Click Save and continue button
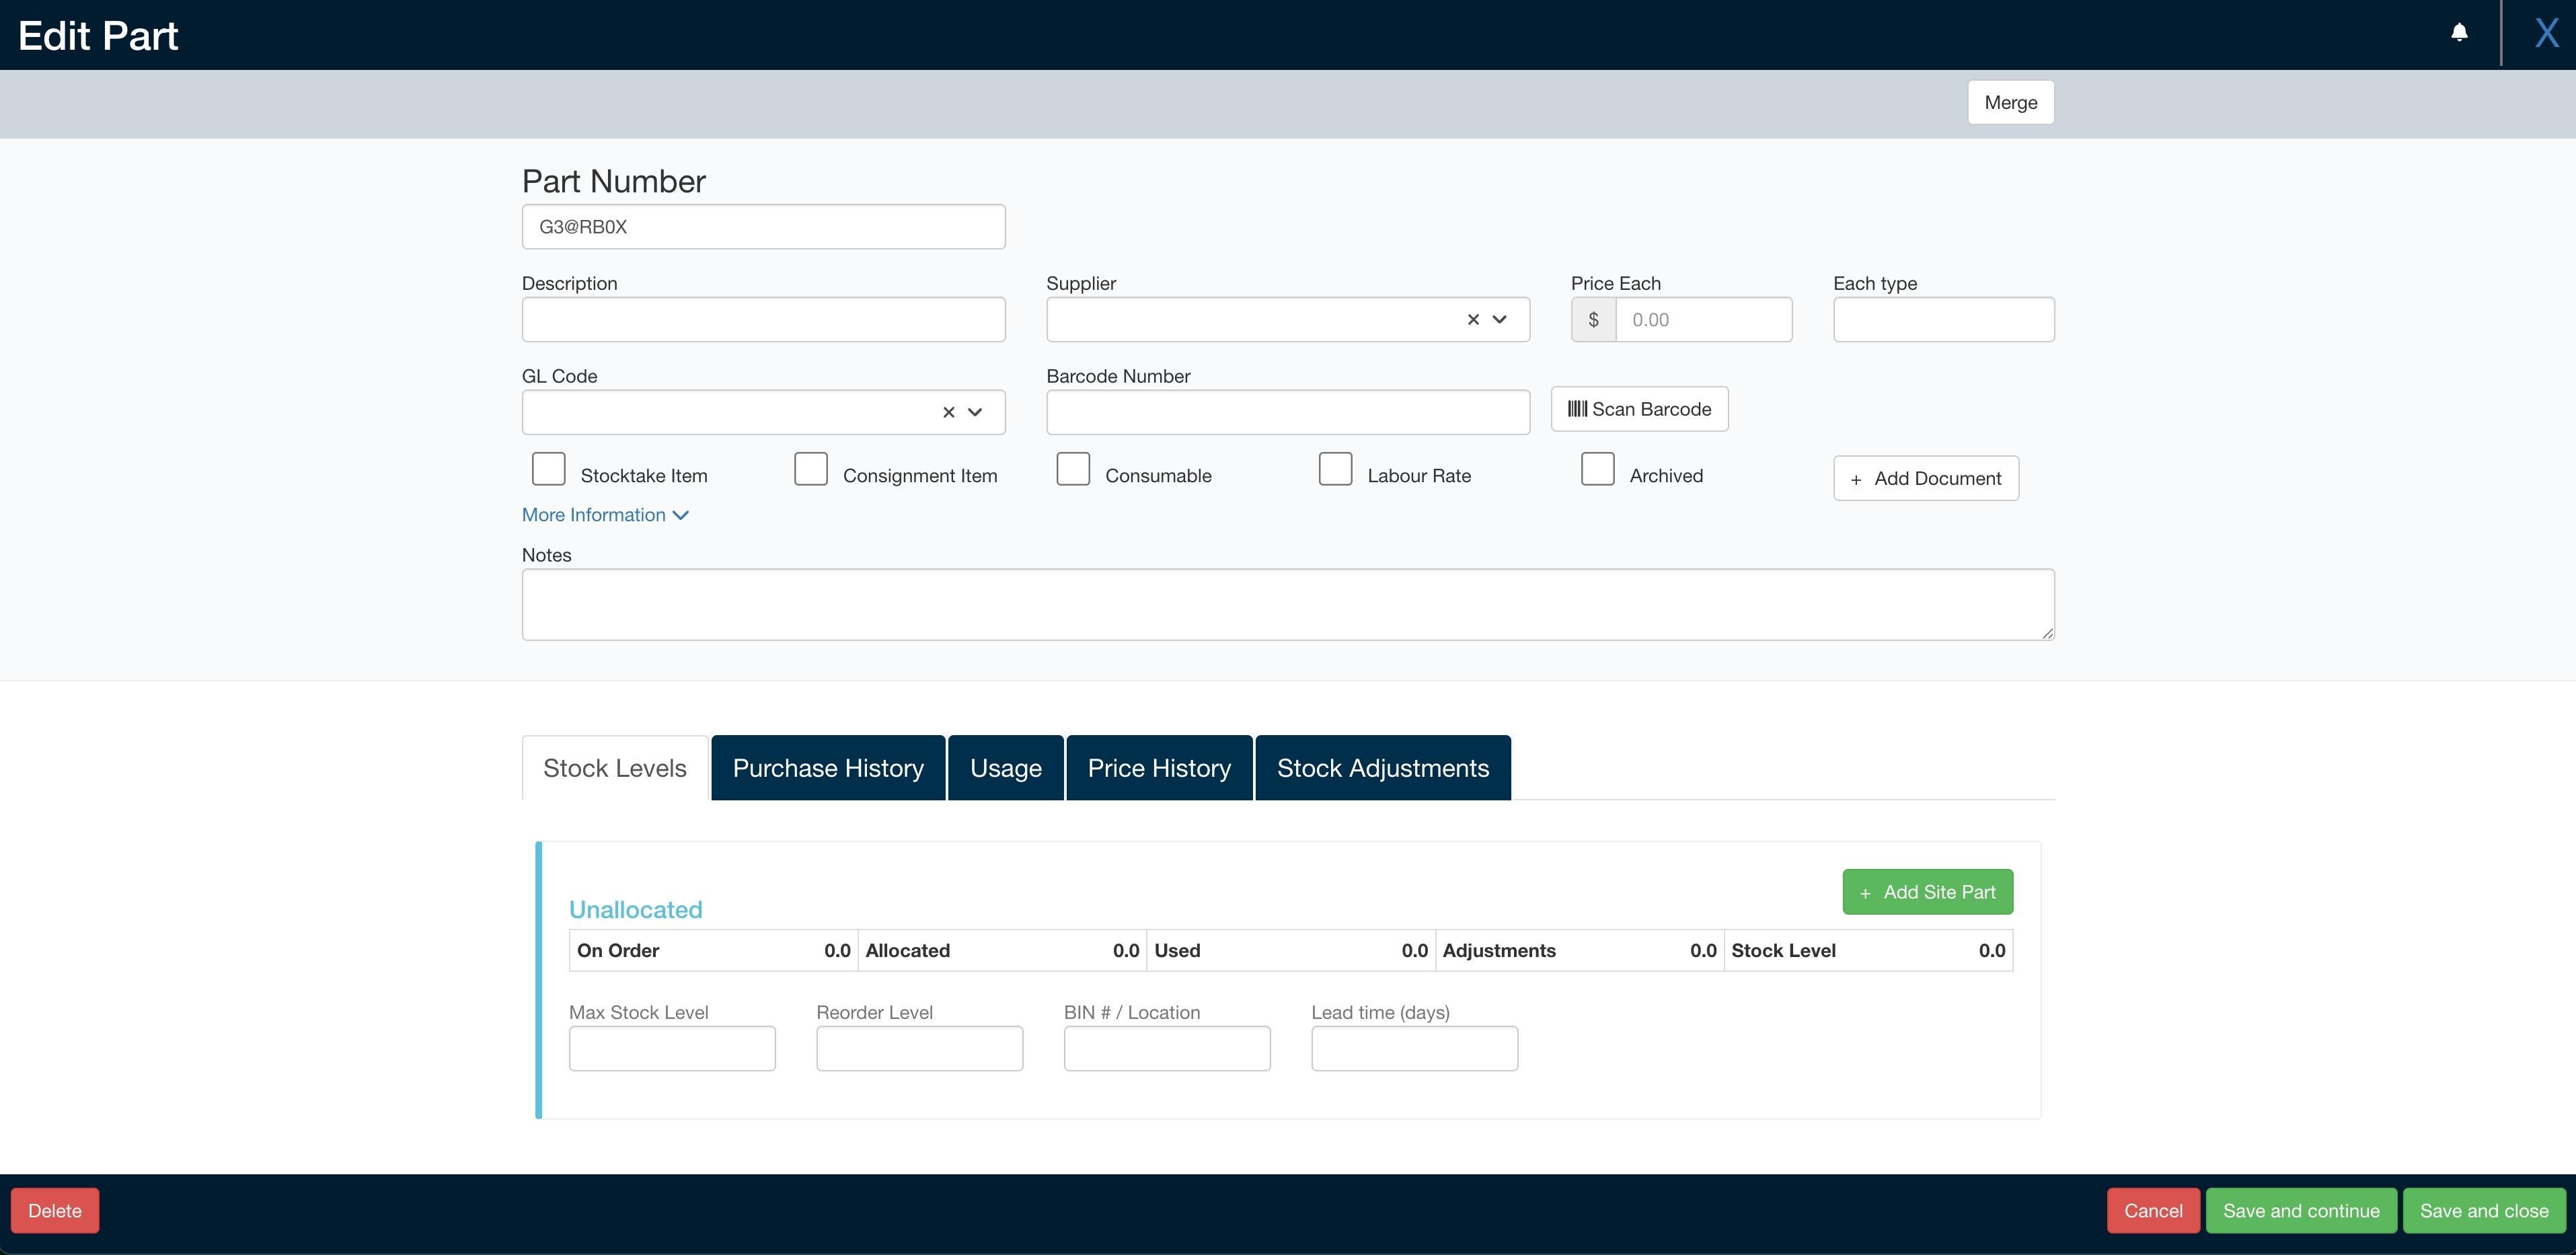2576x1255 pixels. point(2300,1211)
